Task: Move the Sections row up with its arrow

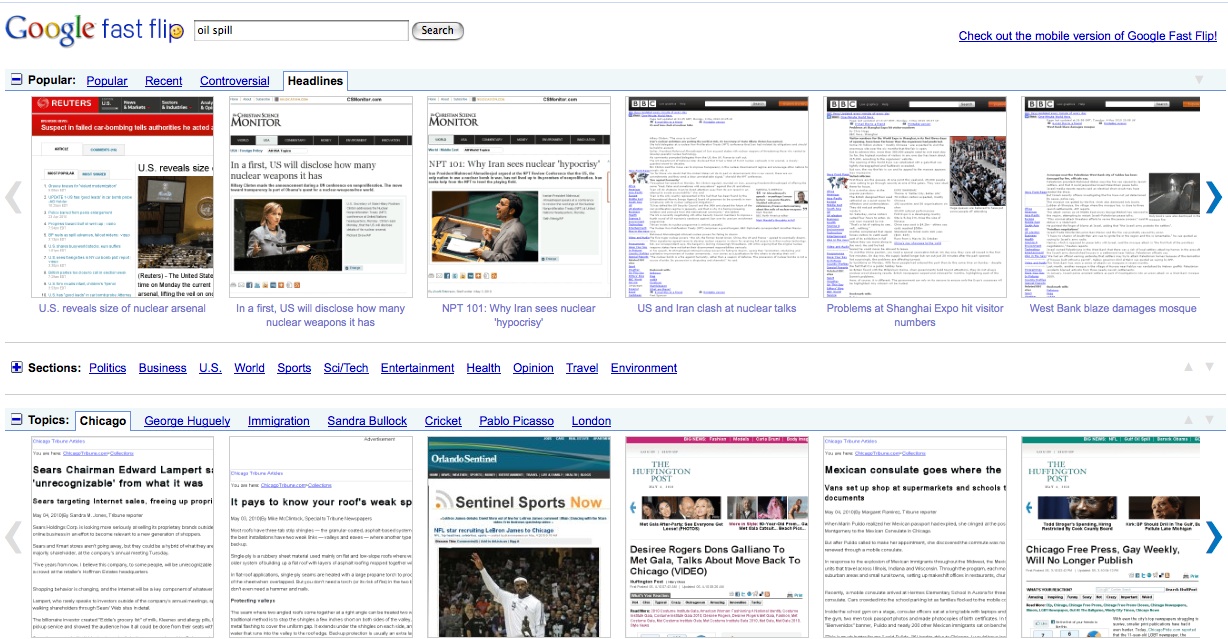Action: click(1188, 367)
